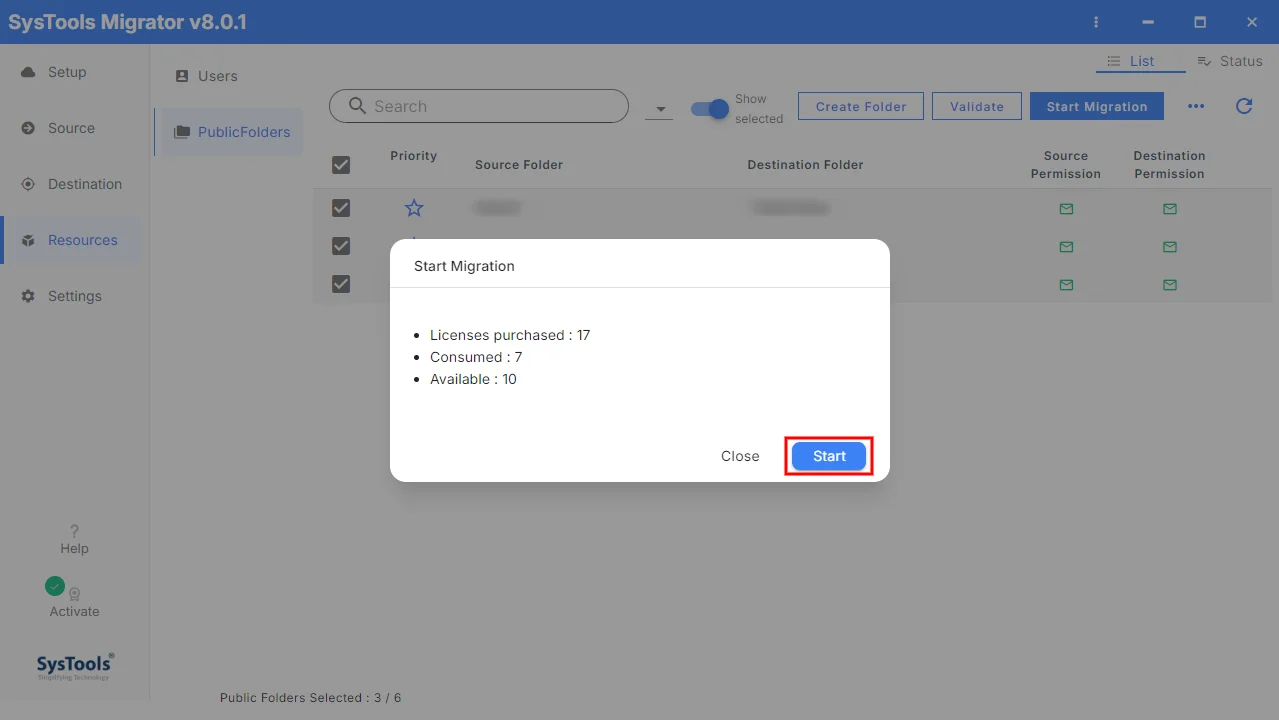Click the SysTools logo
The width and height of the screenshot is (1279, 720).
click(75, 666)
